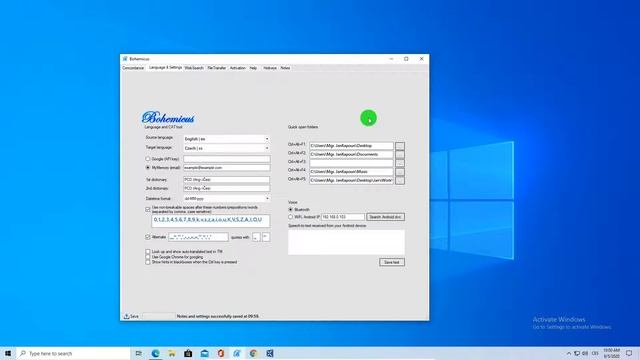This screenshot has width=640, height=360.
Task: Click the Save text button
Action: [x=392, y=262]
